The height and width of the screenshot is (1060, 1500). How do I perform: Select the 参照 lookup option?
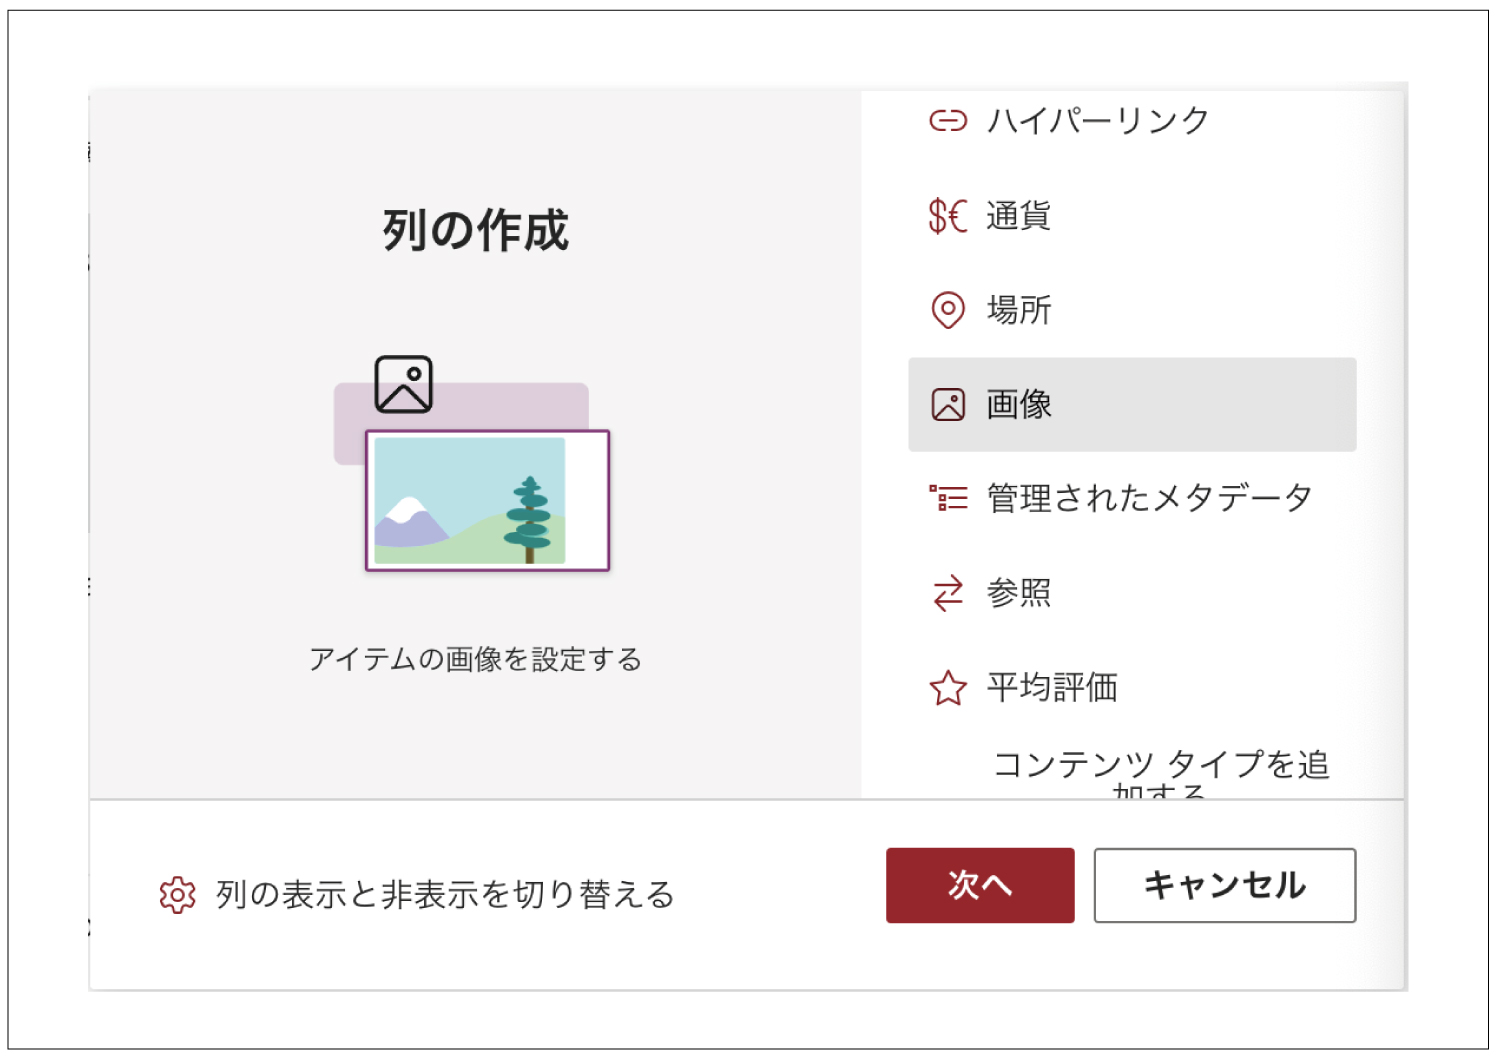tap(1132, 593)
